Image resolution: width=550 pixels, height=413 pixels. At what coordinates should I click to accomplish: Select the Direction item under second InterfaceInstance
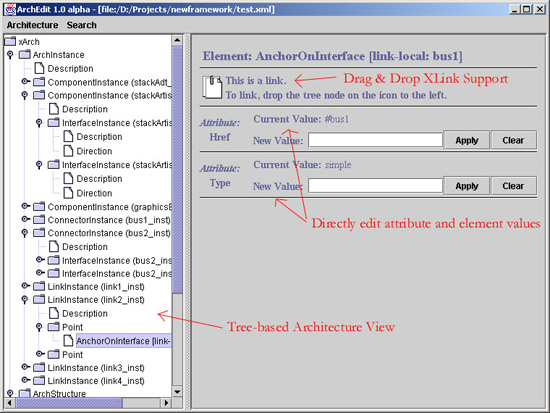pyautogui.click(x=94, y=193)
